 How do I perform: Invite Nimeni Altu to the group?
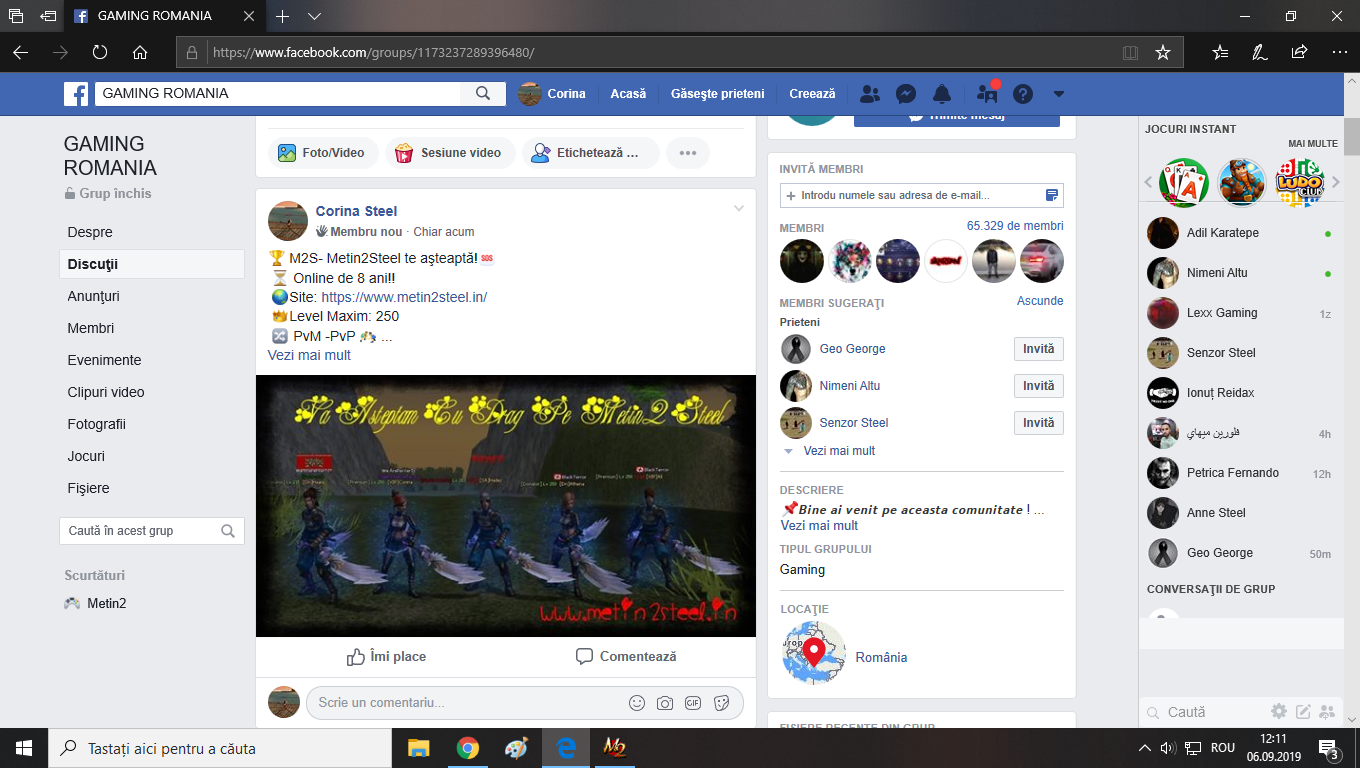tap(1039, 386)
